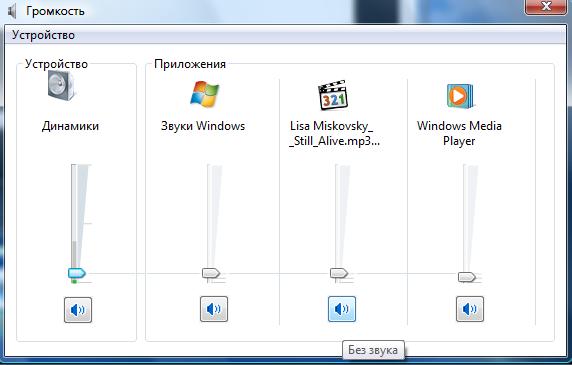Close the Громкость window
Viewport: 572px width, 365px height.
point(546,7)
